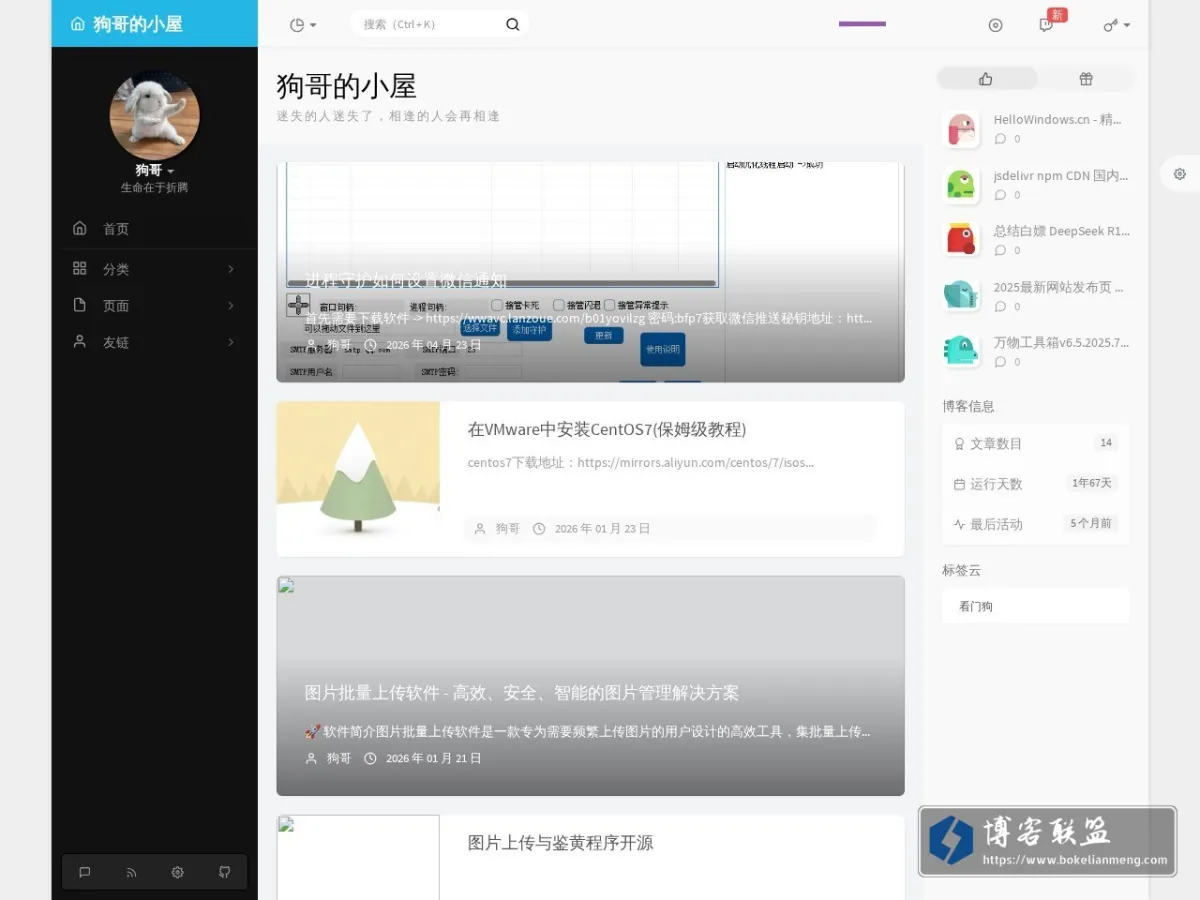The height and width of the screenshot is (900, 1200).
Task: Click the teal elephant thumbnail for 2025最新网站
Action: point(961,296)
